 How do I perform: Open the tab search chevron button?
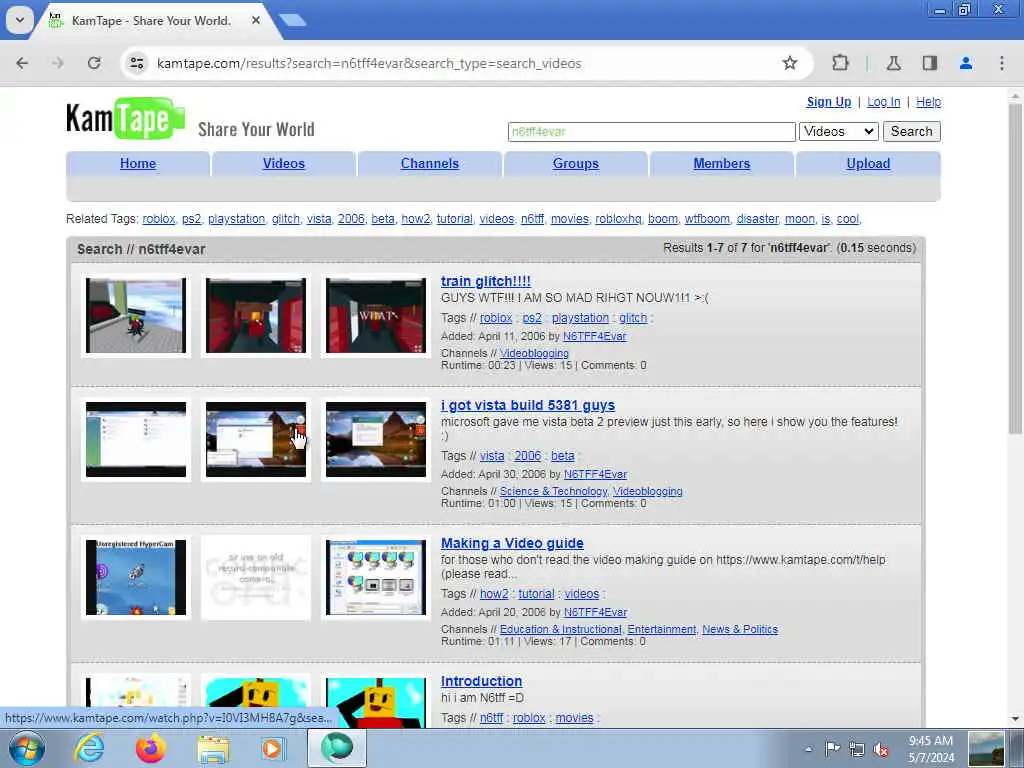[x=20, y=20]
